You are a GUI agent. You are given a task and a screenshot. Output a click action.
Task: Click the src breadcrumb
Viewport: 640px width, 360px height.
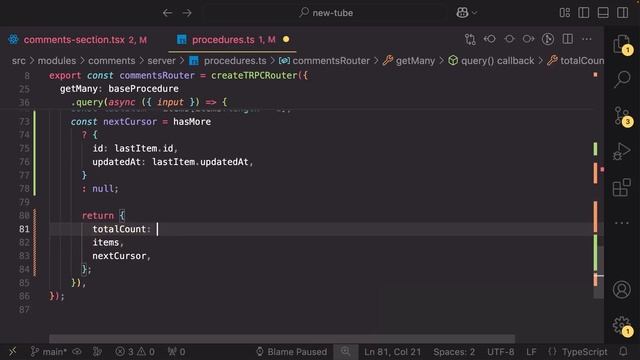click(18, 61)
